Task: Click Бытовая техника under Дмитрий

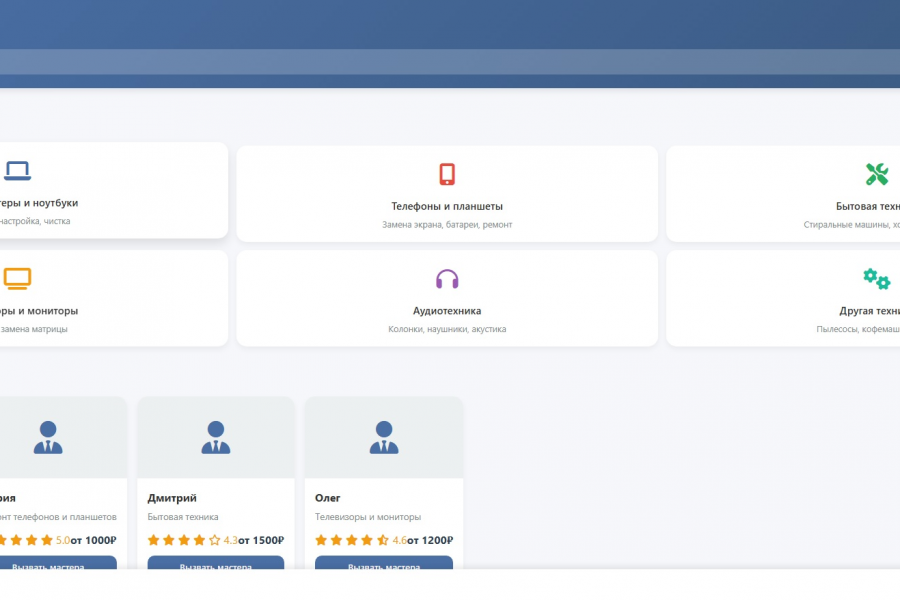Action: (x=183, y=517)
